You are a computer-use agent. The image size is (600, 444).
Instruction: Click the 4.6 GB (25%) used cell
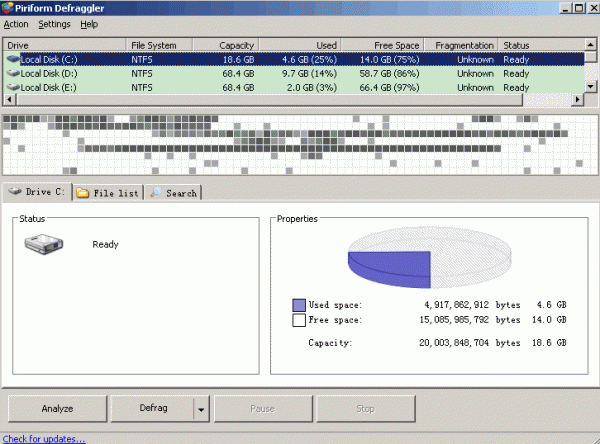[x=309, y=59]
